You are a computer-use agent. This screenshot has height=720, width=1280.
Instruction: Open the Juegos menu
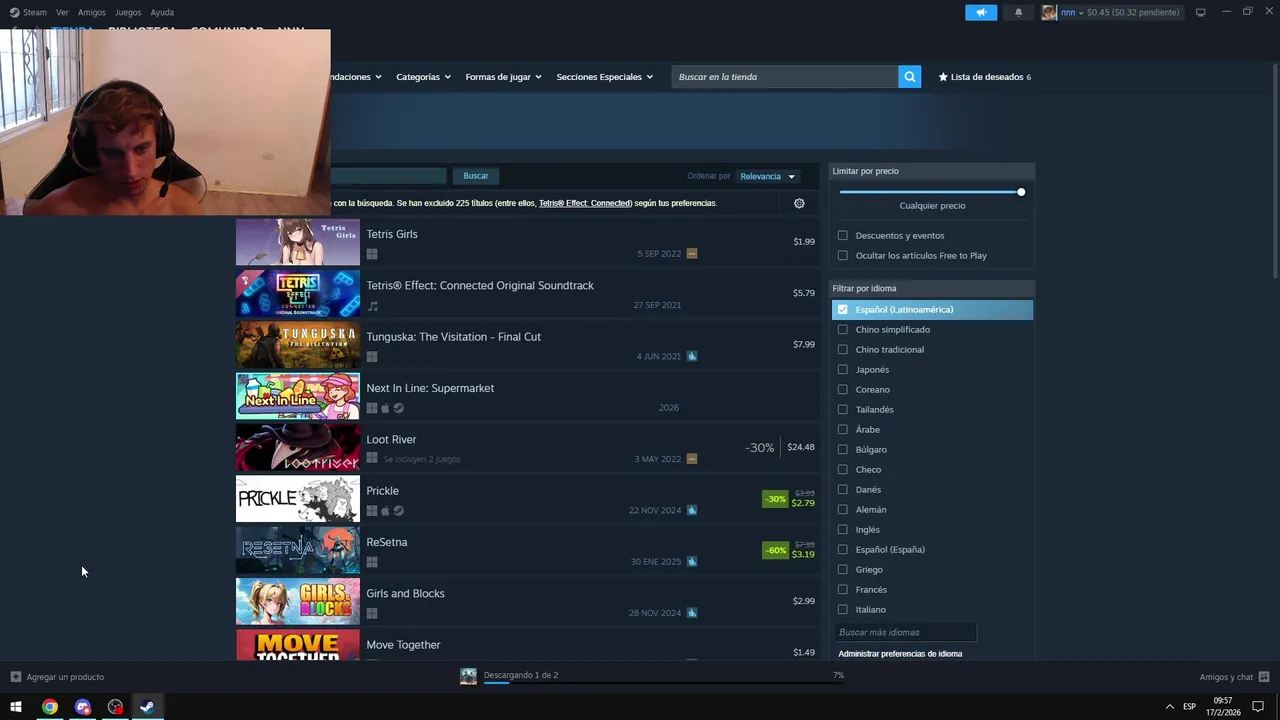pyautogui.click(x=128, y=12)
